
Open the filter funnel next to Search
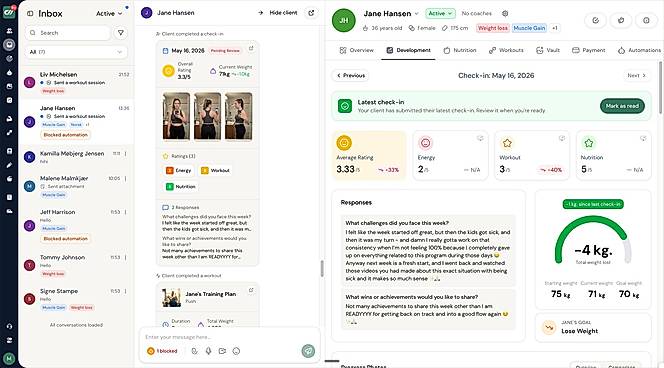[121, 33]
